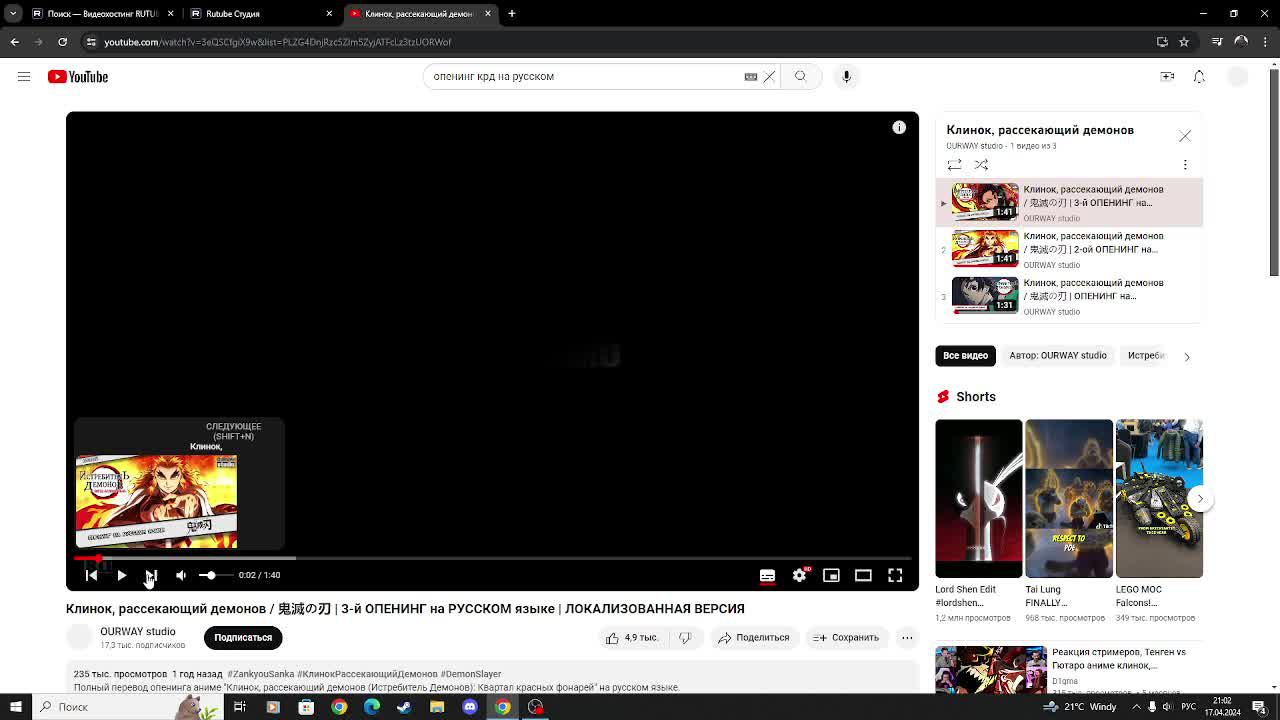Viewport: 1280px width, 720px height.
Task: Bookmark this page with the star
Action: point(1184,42)
